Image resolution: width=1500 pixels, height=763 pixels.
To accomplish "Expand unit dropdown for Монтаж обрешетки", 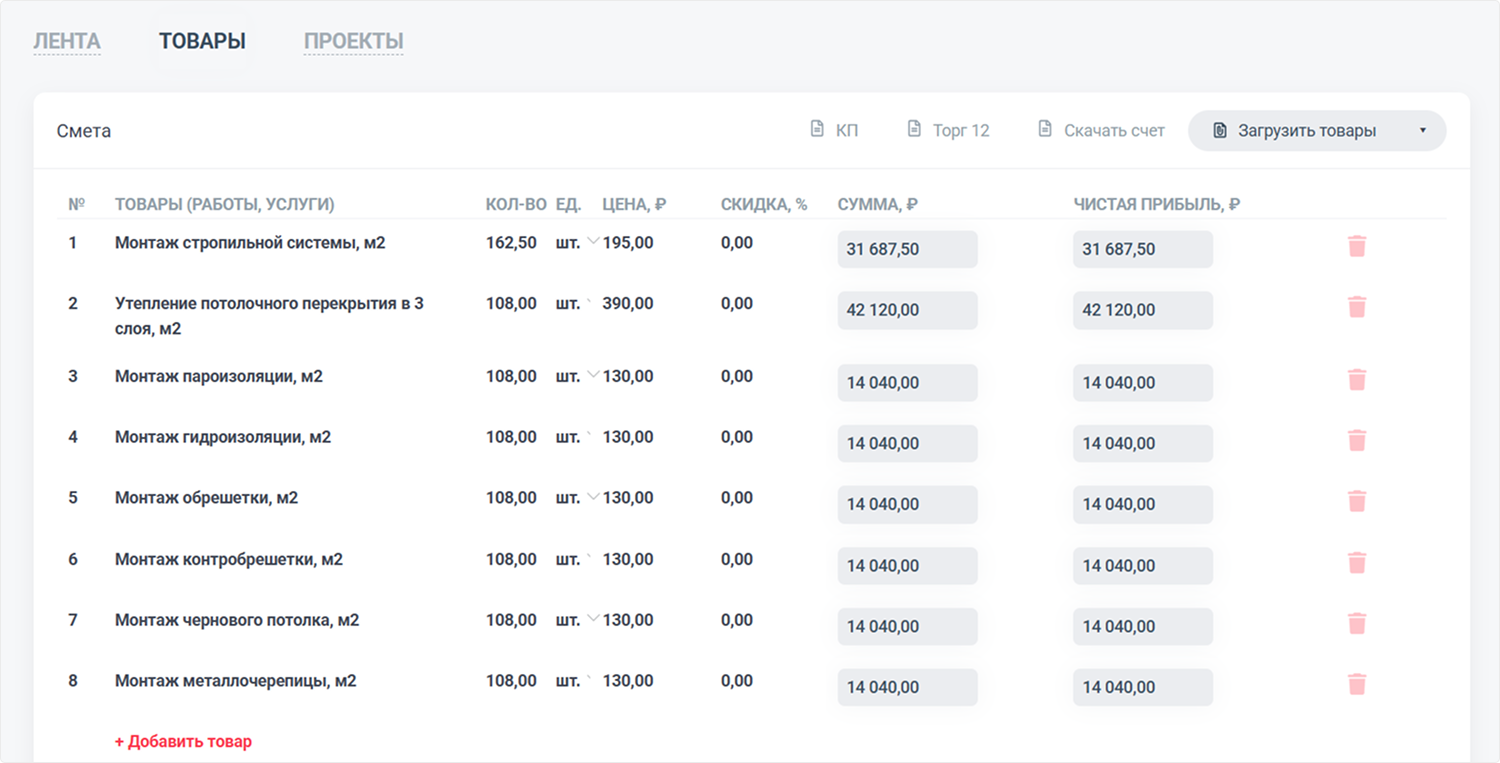I will [x=592, y=497].
